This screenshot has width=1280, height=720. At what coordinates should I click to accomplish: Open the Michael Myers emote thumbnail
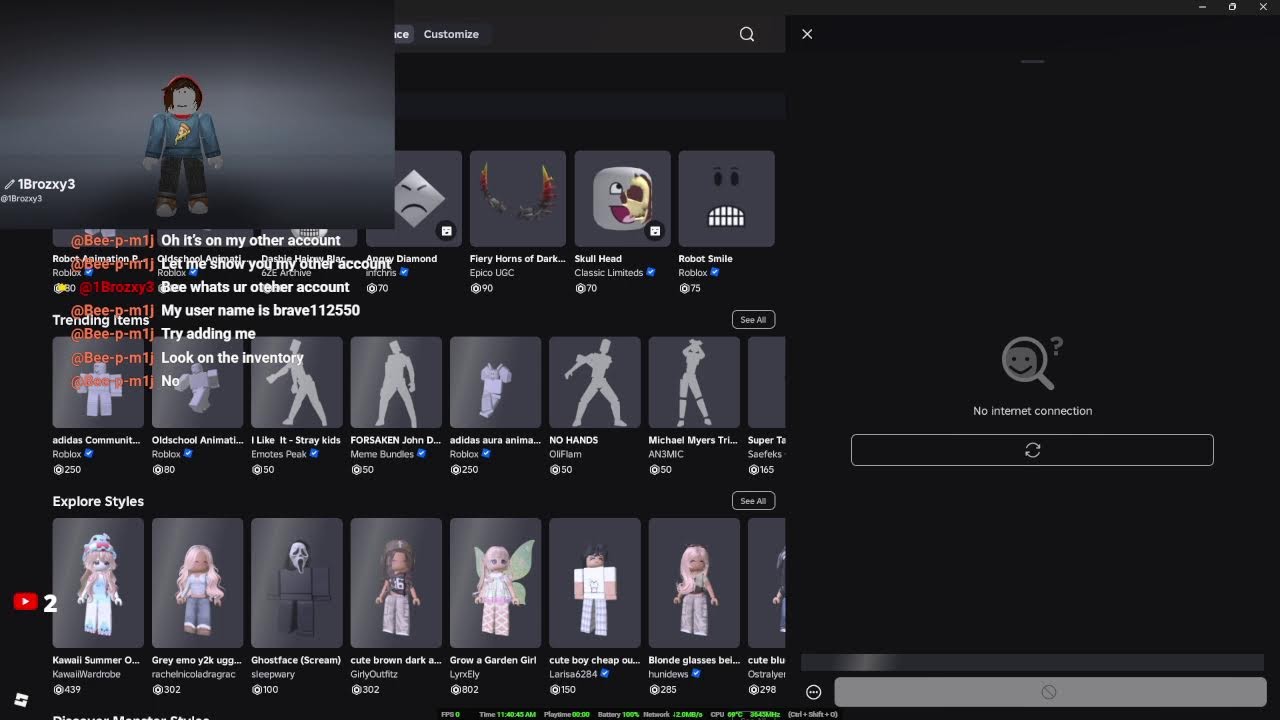pyautogui.click(x=694, y=382)
